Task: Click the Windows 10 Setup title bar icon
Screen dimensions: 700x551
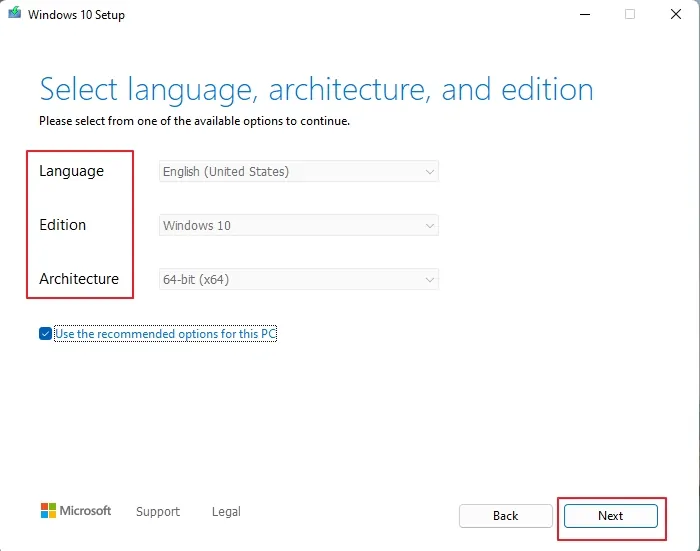Action: click(14, 13)
